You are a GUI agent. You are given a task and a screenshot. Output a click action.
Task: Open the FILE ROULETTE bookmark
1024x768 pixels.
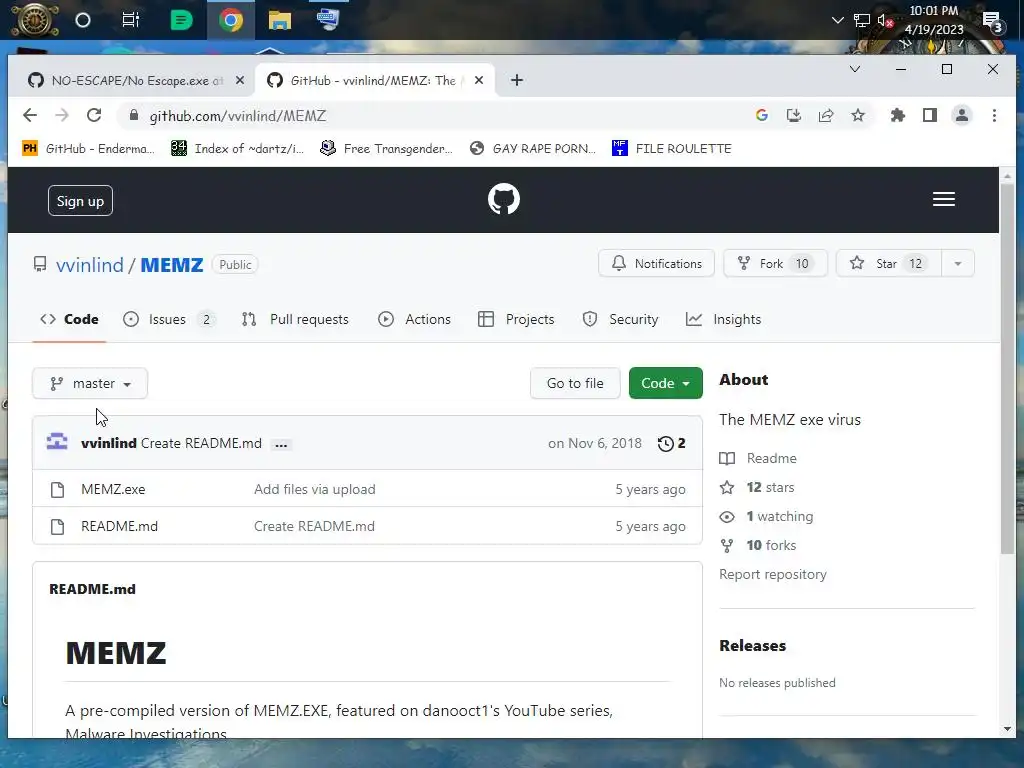coord(671,149)
